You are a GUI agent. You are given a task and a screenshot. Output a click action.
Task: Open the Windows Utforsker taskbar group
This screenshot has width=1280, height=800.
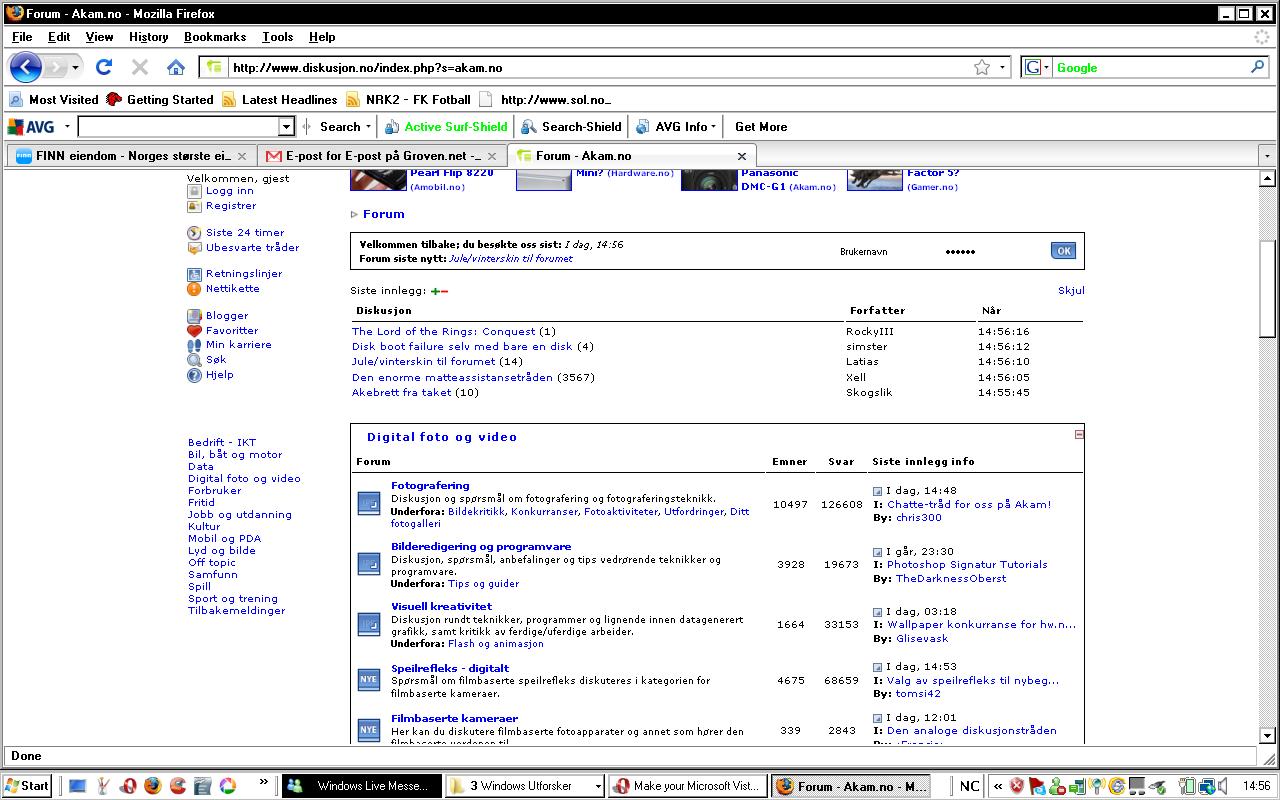(525, 786)
